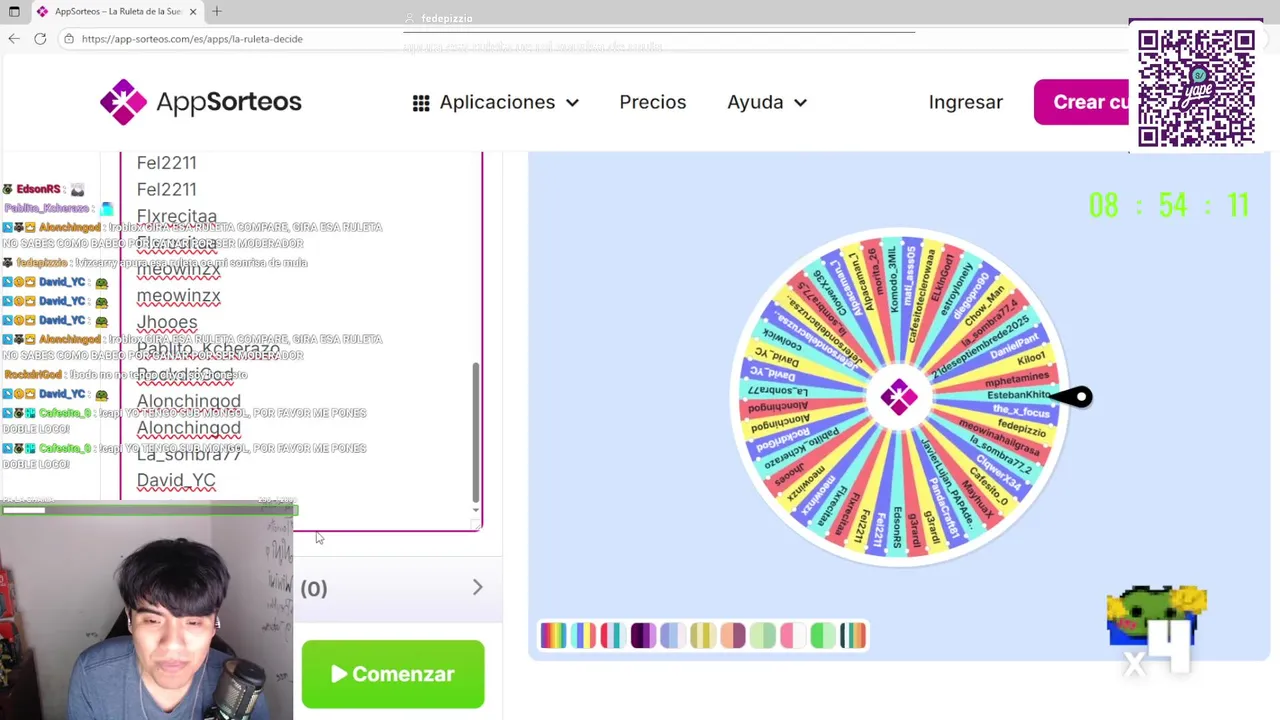This screenshot has width=1280, height=720.
Task: Open the Ayuda menu
Action: click(767, 102)
